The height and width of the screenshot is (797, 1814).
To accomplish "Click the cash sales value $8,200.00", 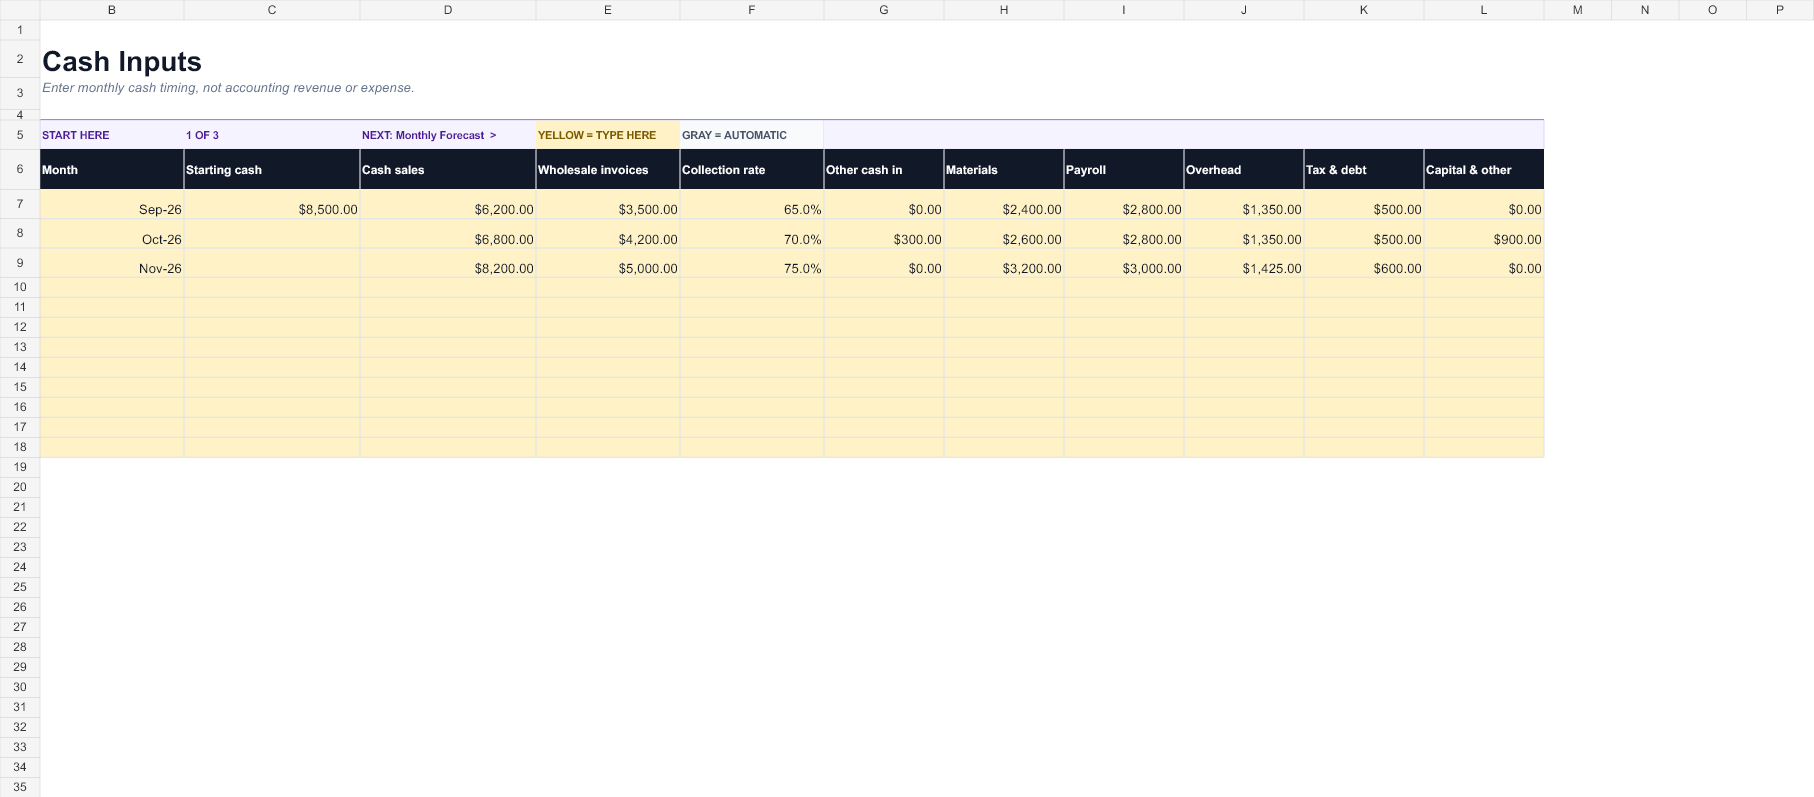I will pos(448,263).
